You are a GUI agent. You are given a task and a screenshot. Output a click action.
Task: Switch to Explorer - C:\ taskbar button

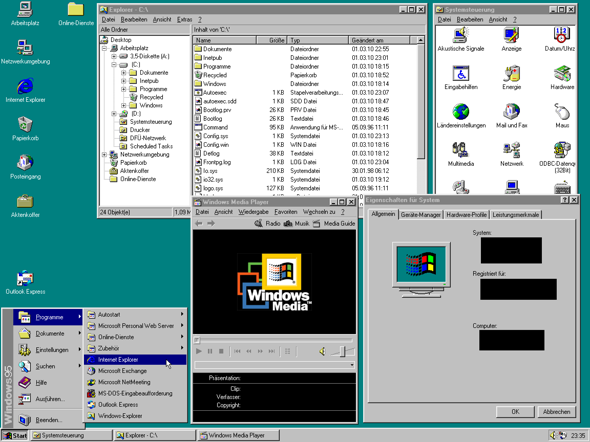coord(155,435)
